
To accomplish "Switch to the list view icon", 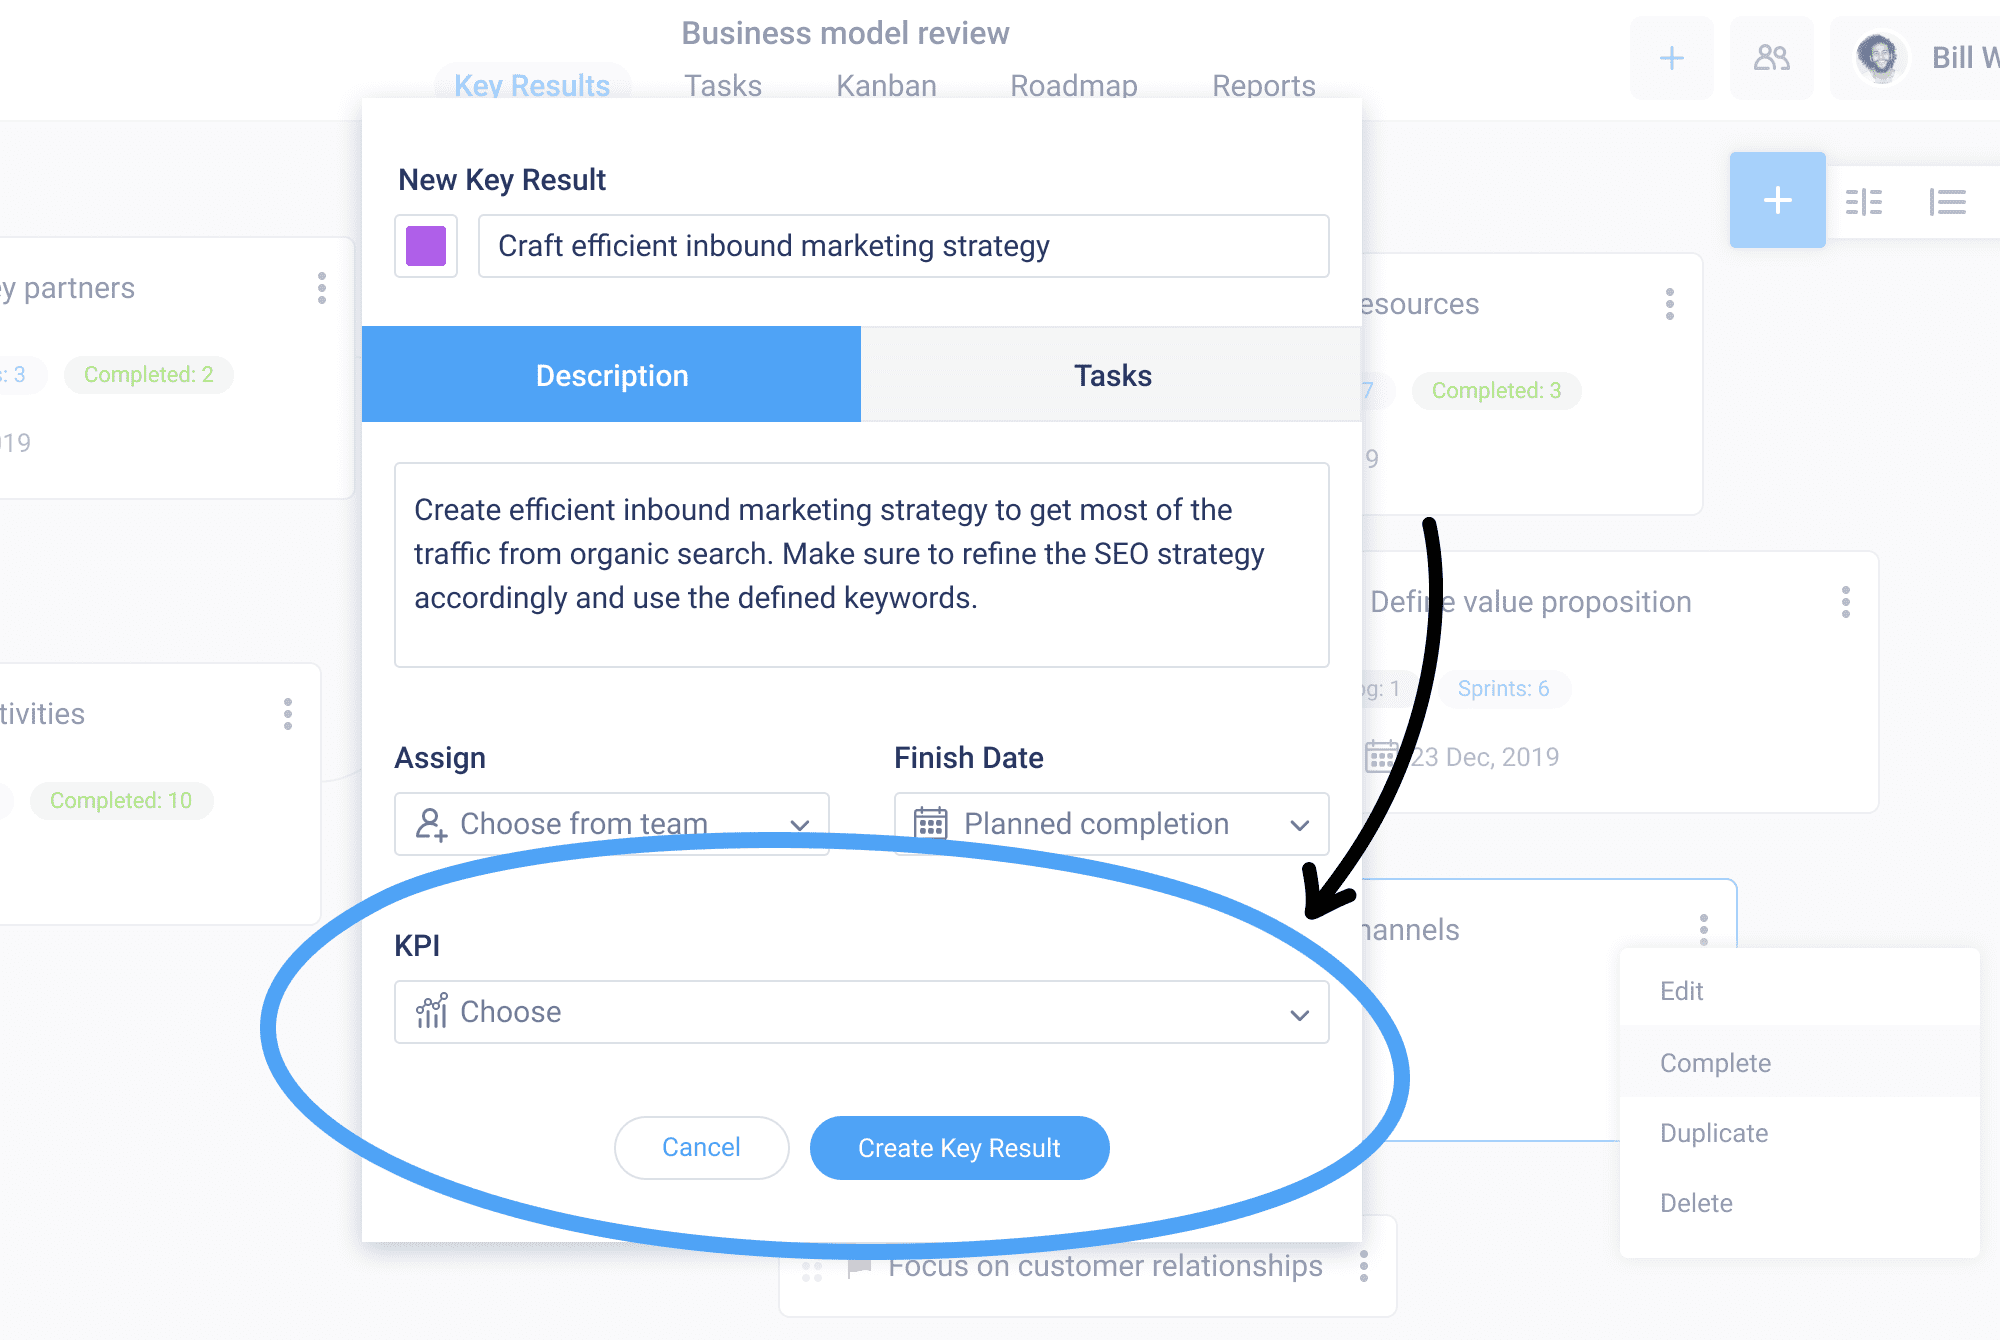I will [x=1947, y=202].
